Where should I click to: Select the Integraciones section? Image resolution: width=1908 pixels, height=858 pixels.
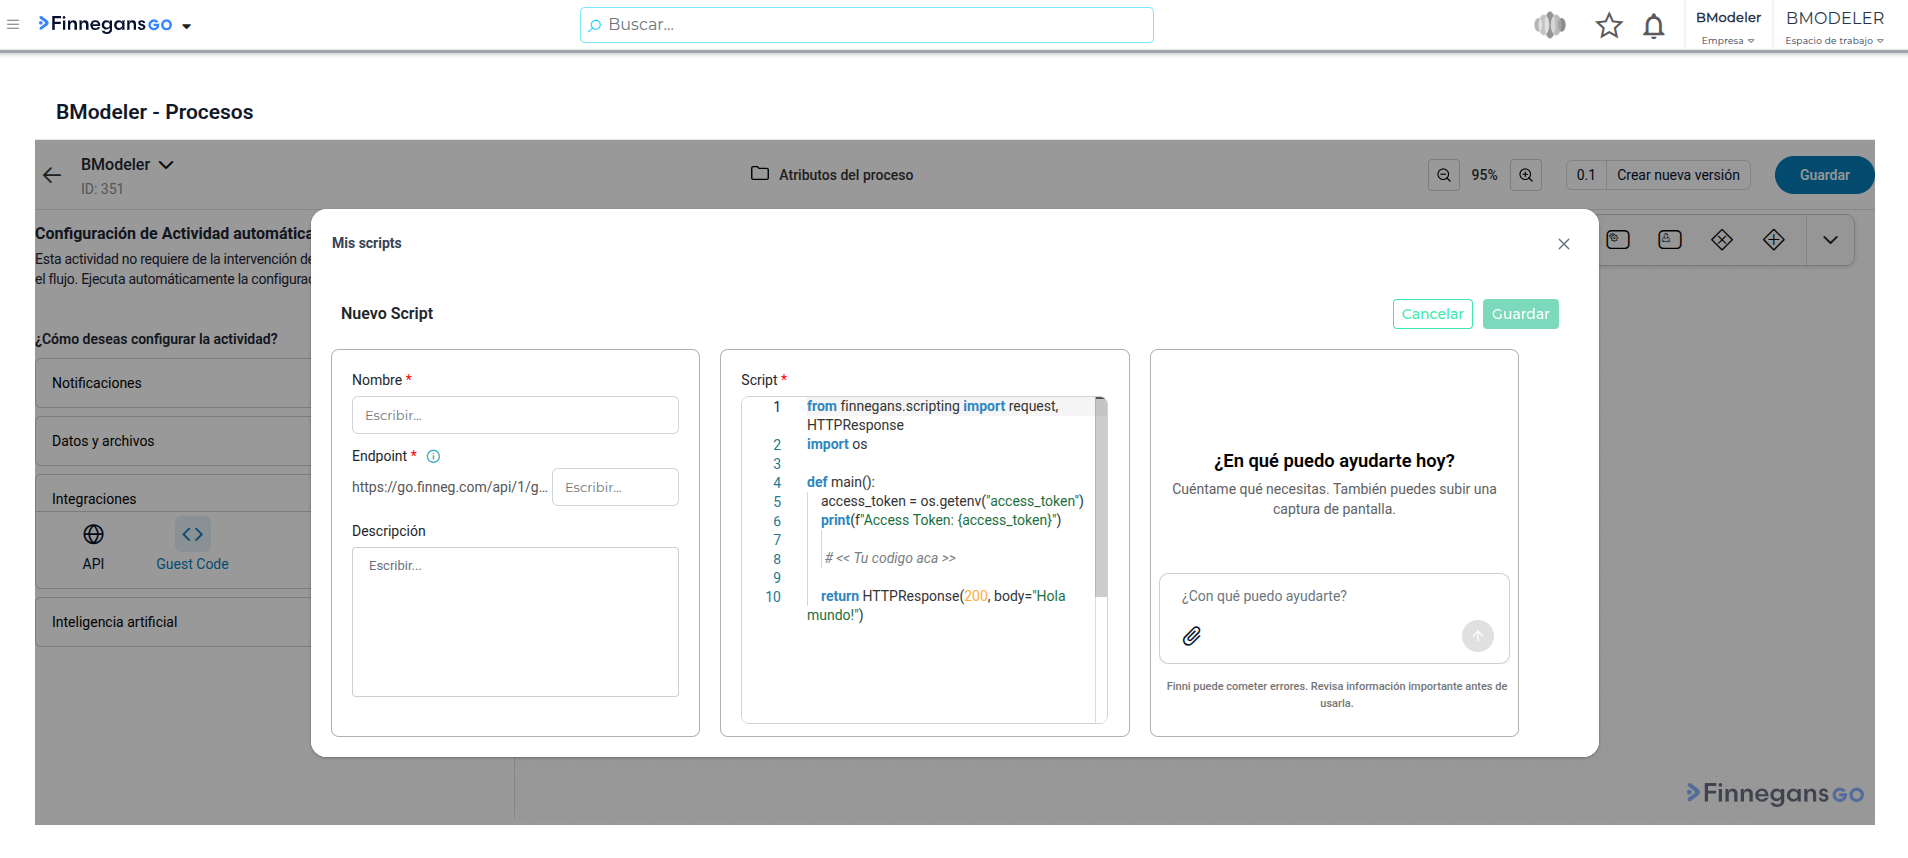click(x=174, y=498)
